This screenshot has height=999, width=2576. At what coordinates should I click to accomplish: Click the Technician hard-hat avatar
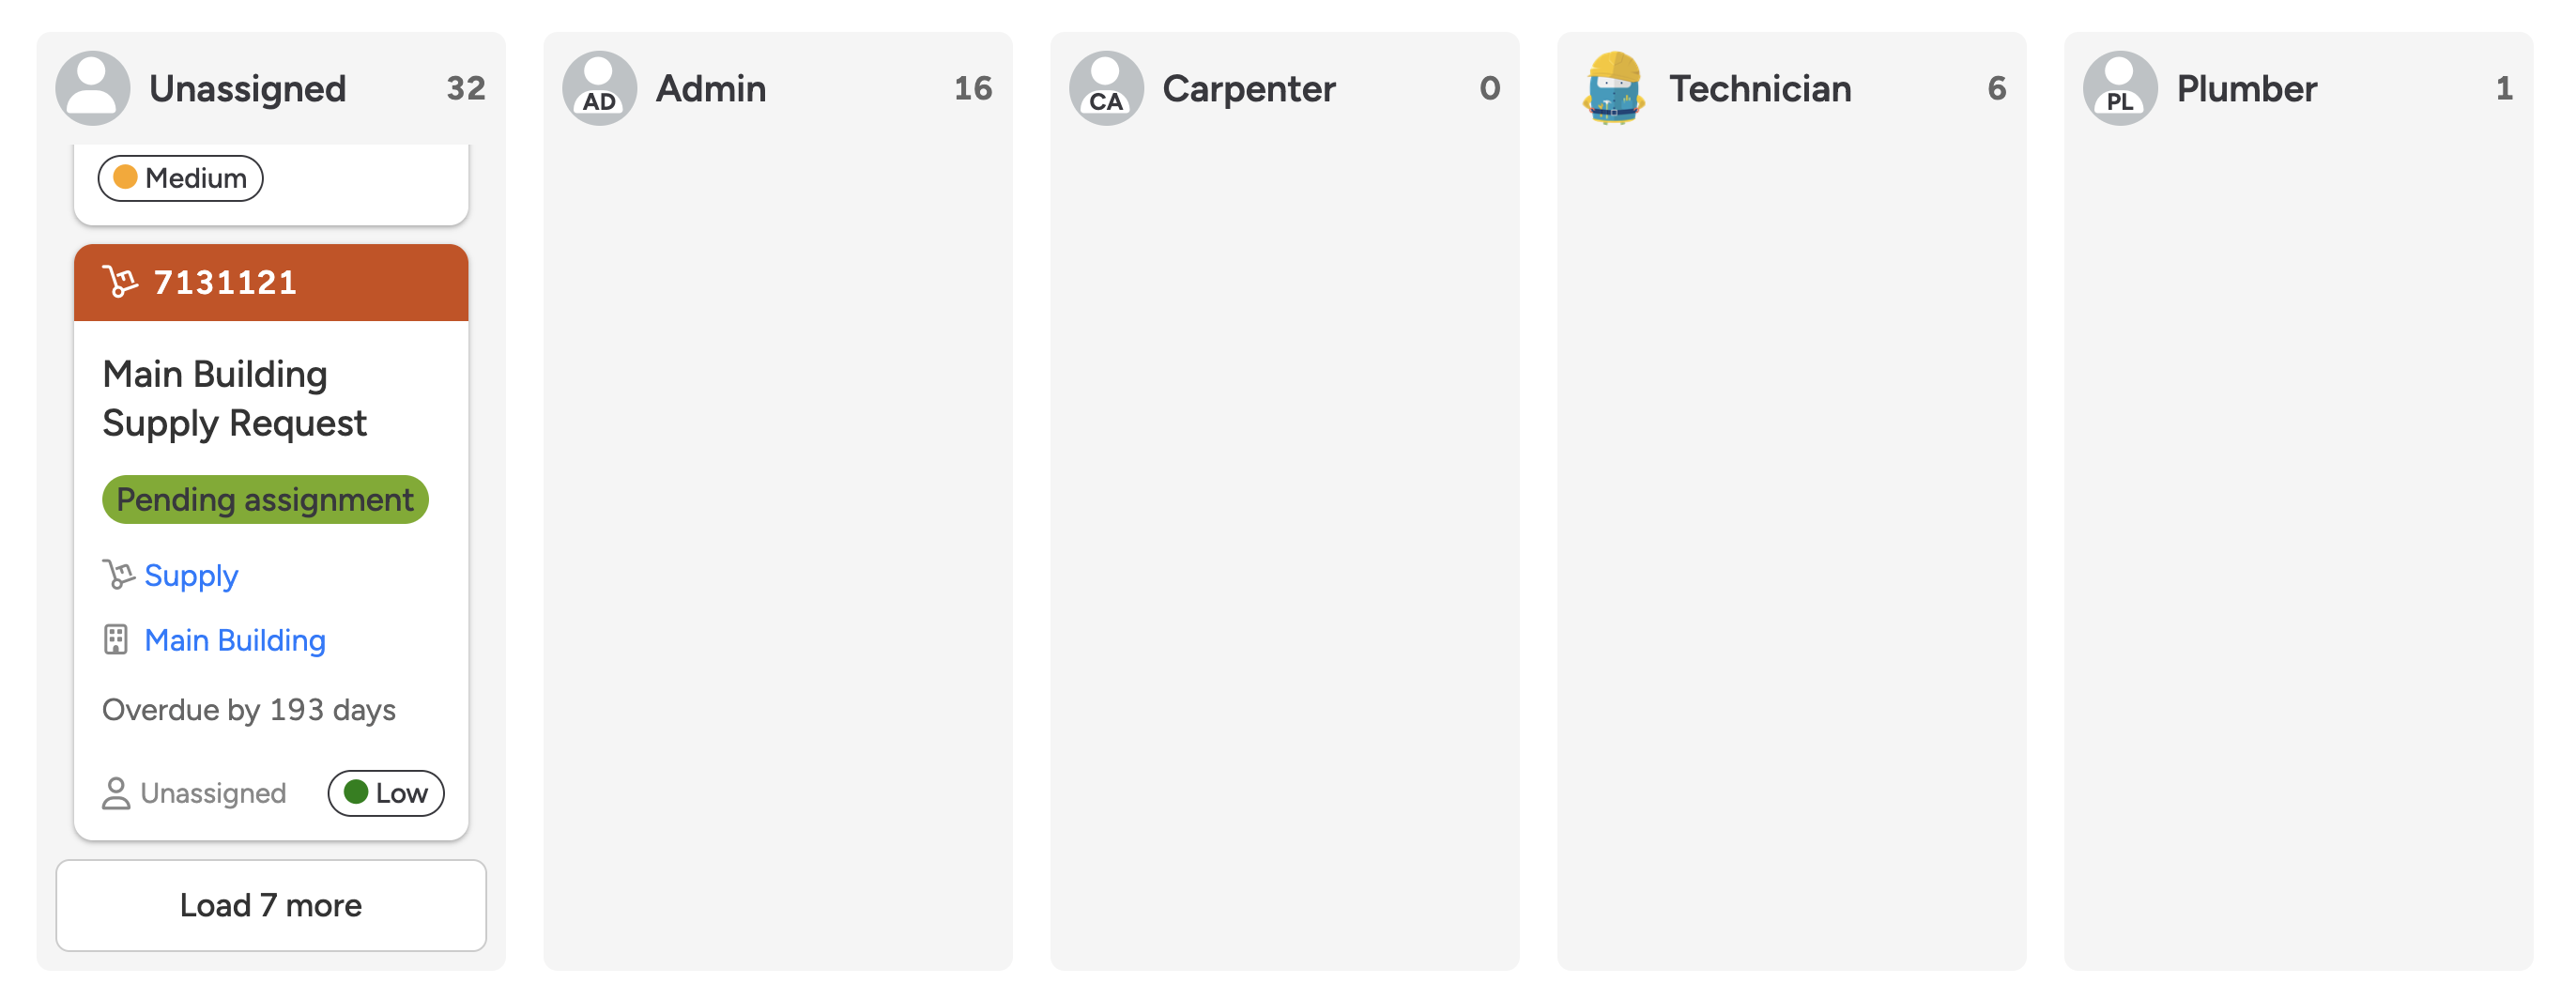coord(1613,88)
